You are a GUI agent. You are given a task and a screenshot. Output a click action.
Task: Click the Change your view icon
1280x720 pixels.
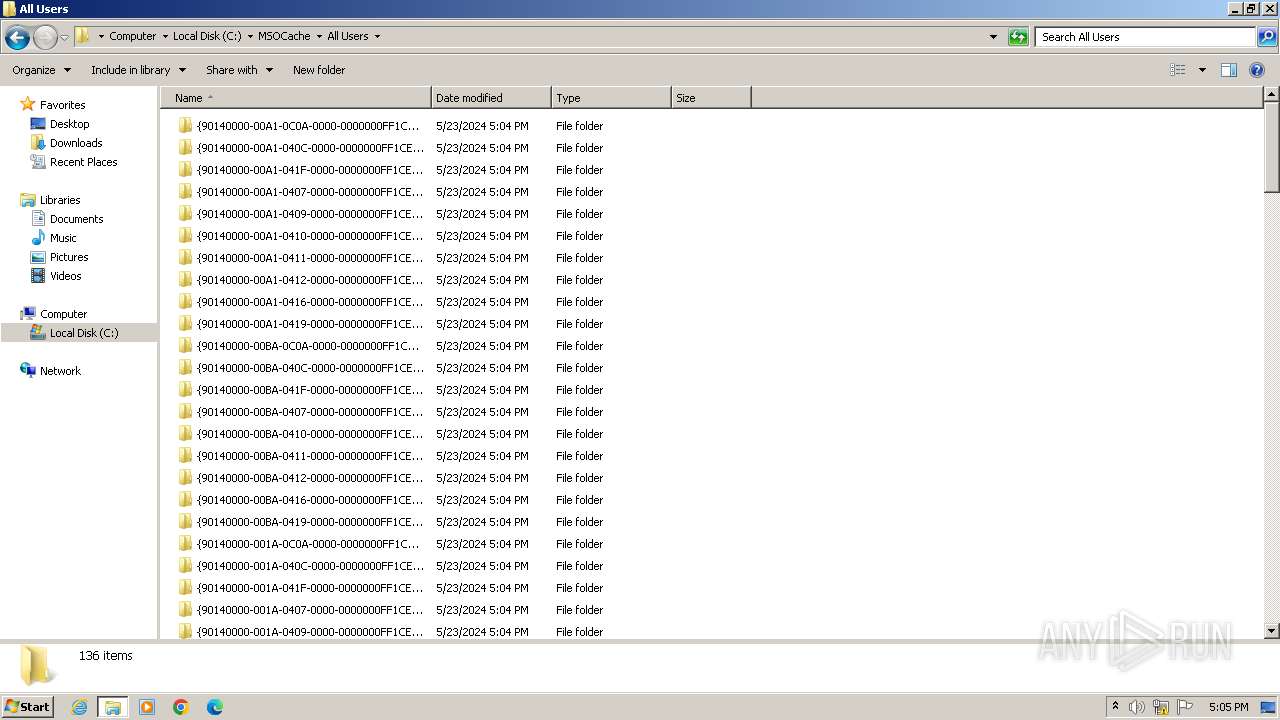pos(1178,70)
